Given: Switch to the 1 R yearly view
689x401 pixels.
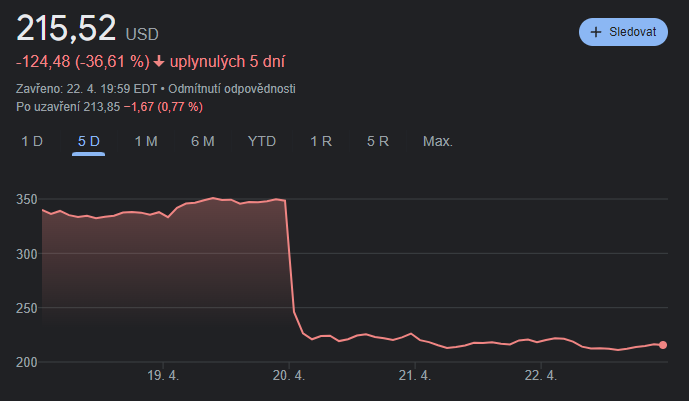Looking at the screenshot, I should click(x=321, y=141).
